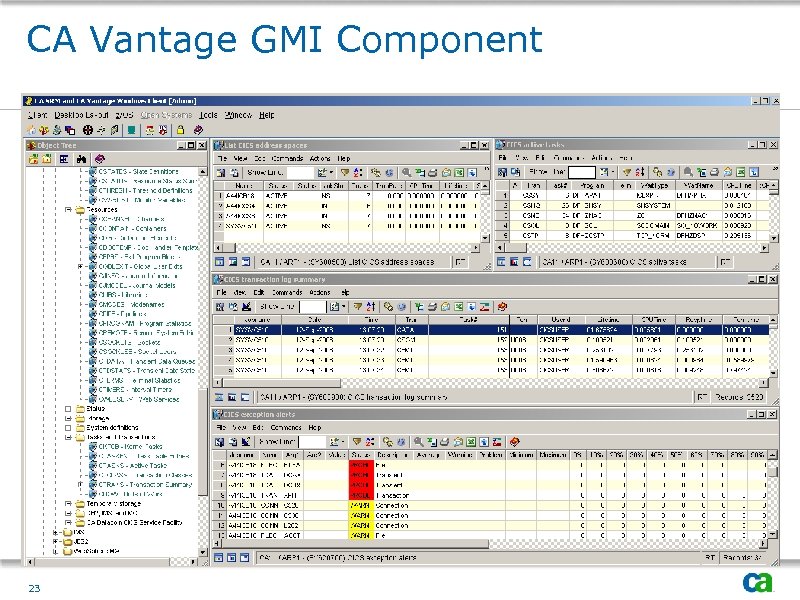
Task: Expand the Temporary storage folder in Object Tree
Action: click(x=68, y=504)
